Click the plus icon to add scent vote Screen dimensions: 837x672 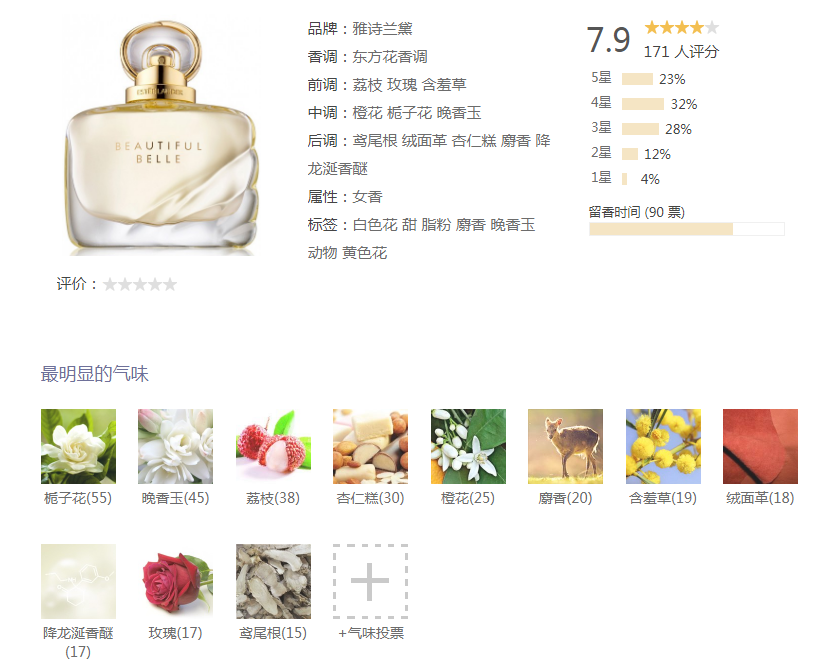370,581
